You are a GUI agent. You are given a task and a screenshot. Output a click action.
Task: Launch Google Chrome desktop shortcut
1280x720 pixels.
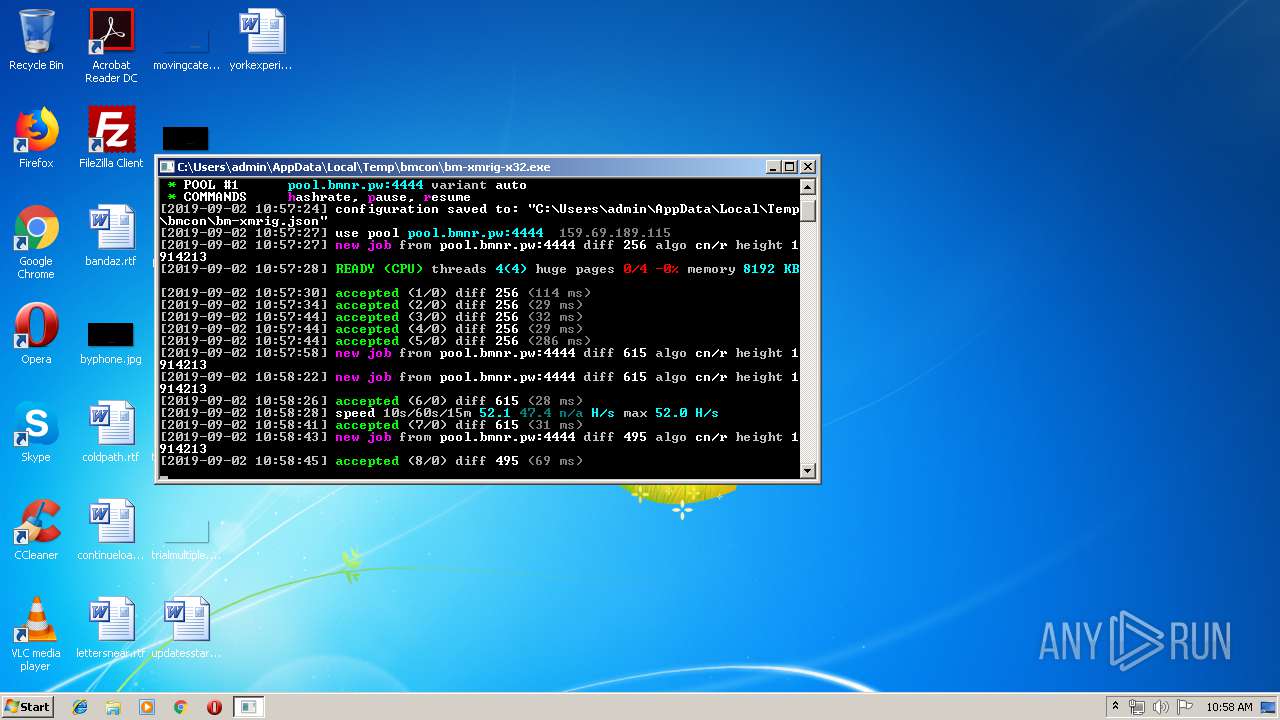coord(36,242)
